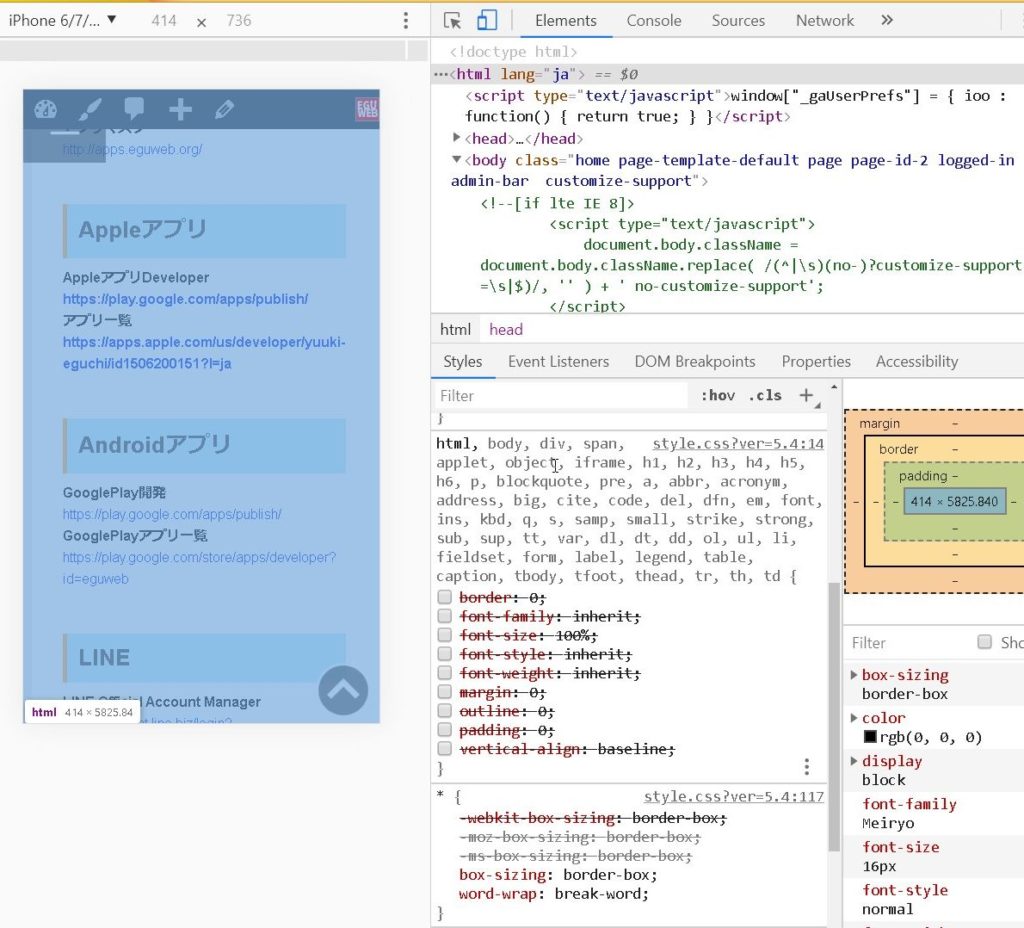Image resolution: width=1024 pixels, height=928 pixels.
Task: Open the Event Listeners tab
Action: pyautogui.click(x=558, y=362)
